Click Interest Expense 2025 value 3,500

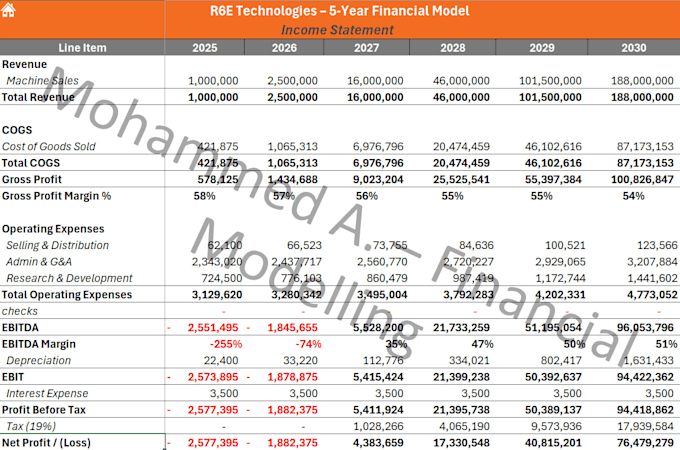(x=224, y=394)
